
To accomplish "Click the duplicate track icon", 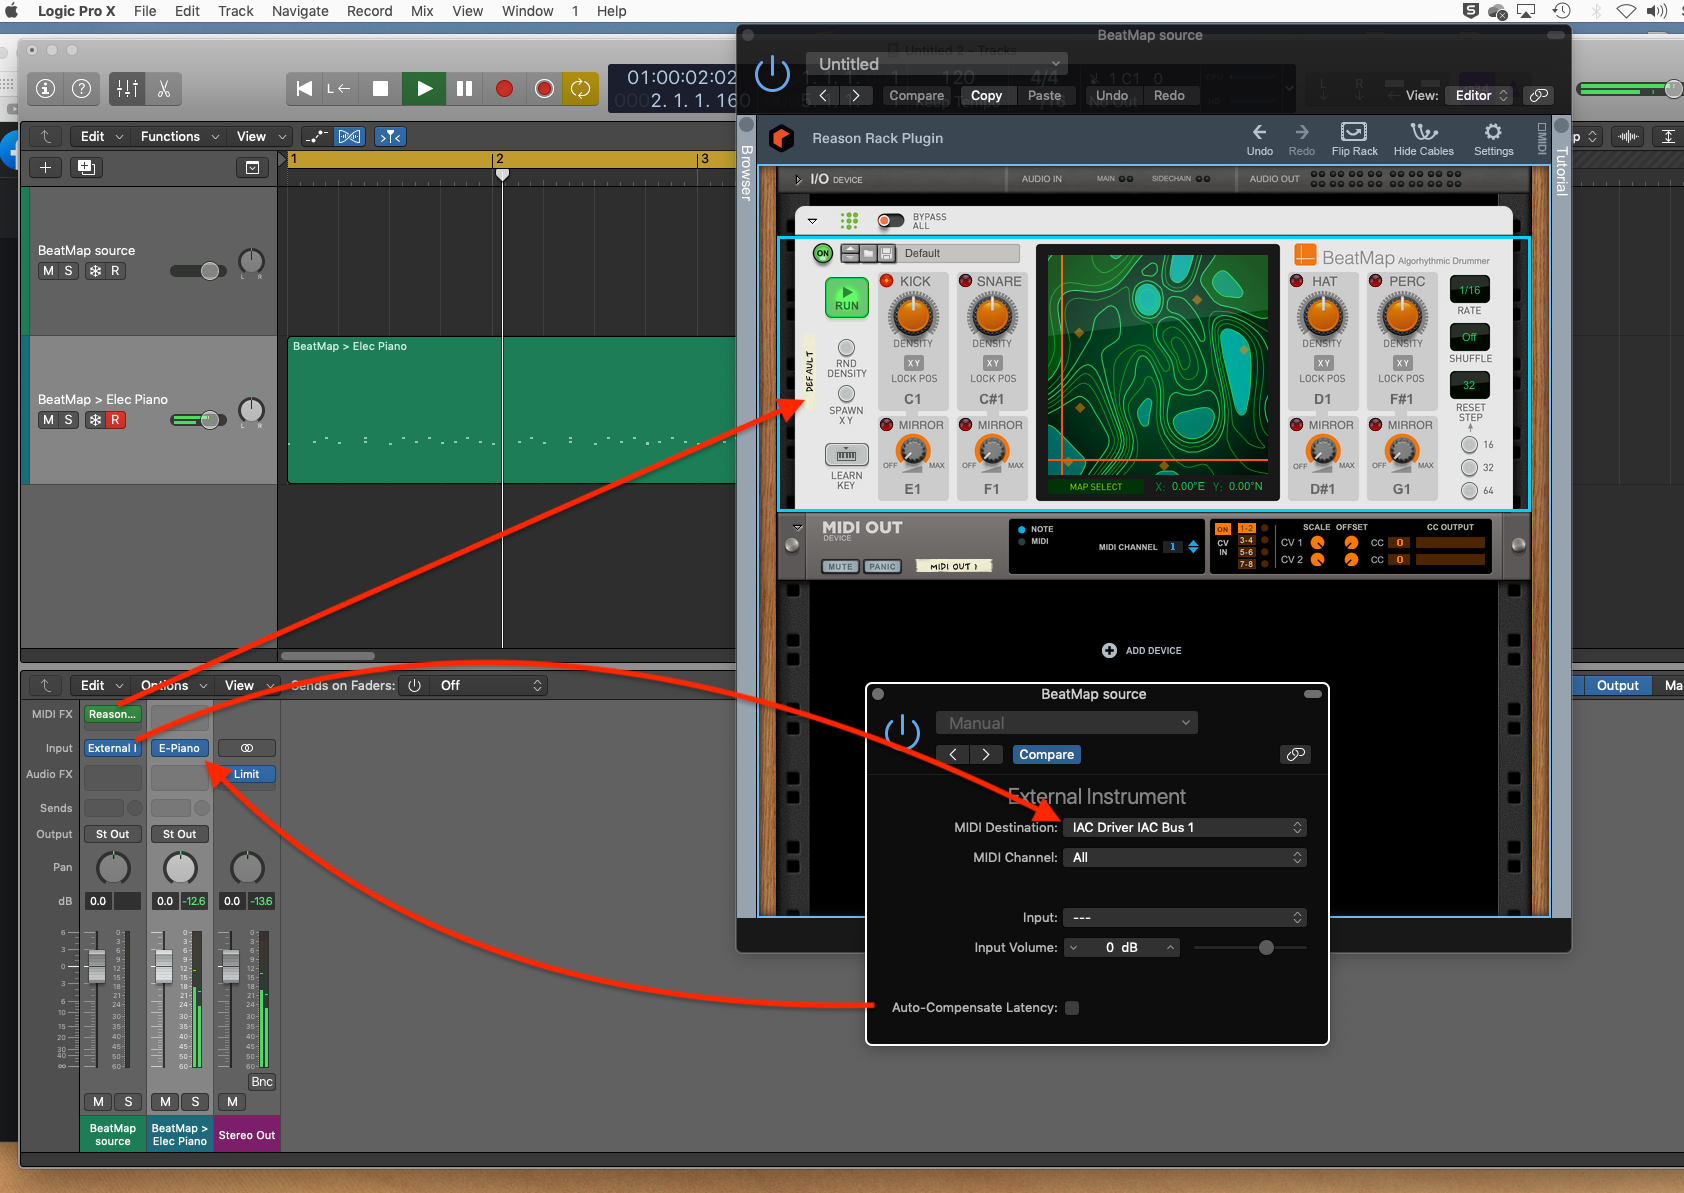I will click(x=86, y=167).
